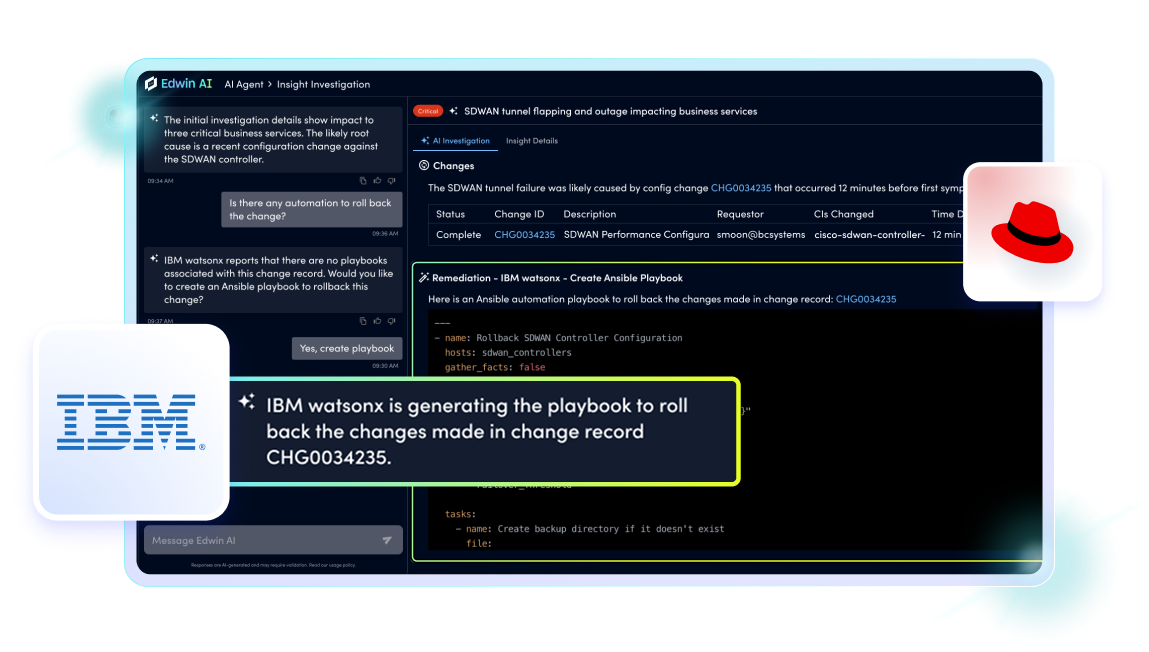
Task: Copy the IBM watsonx playbooks response
Action: (363, 321)
